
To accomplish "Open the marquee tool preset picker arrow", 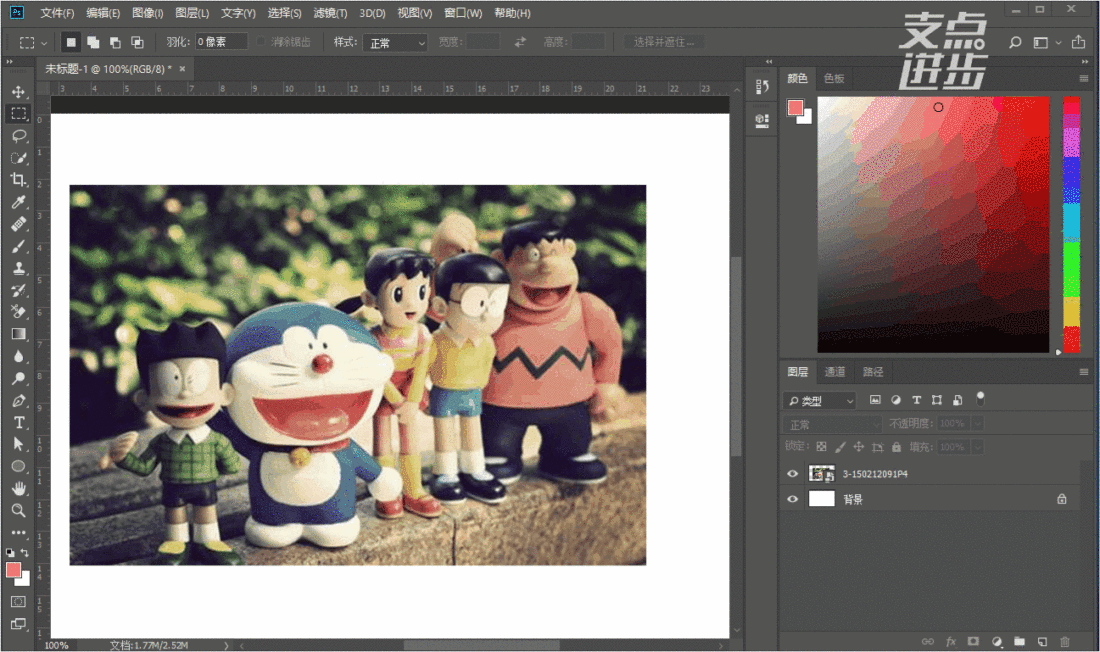I will click(x=44, y=43).
